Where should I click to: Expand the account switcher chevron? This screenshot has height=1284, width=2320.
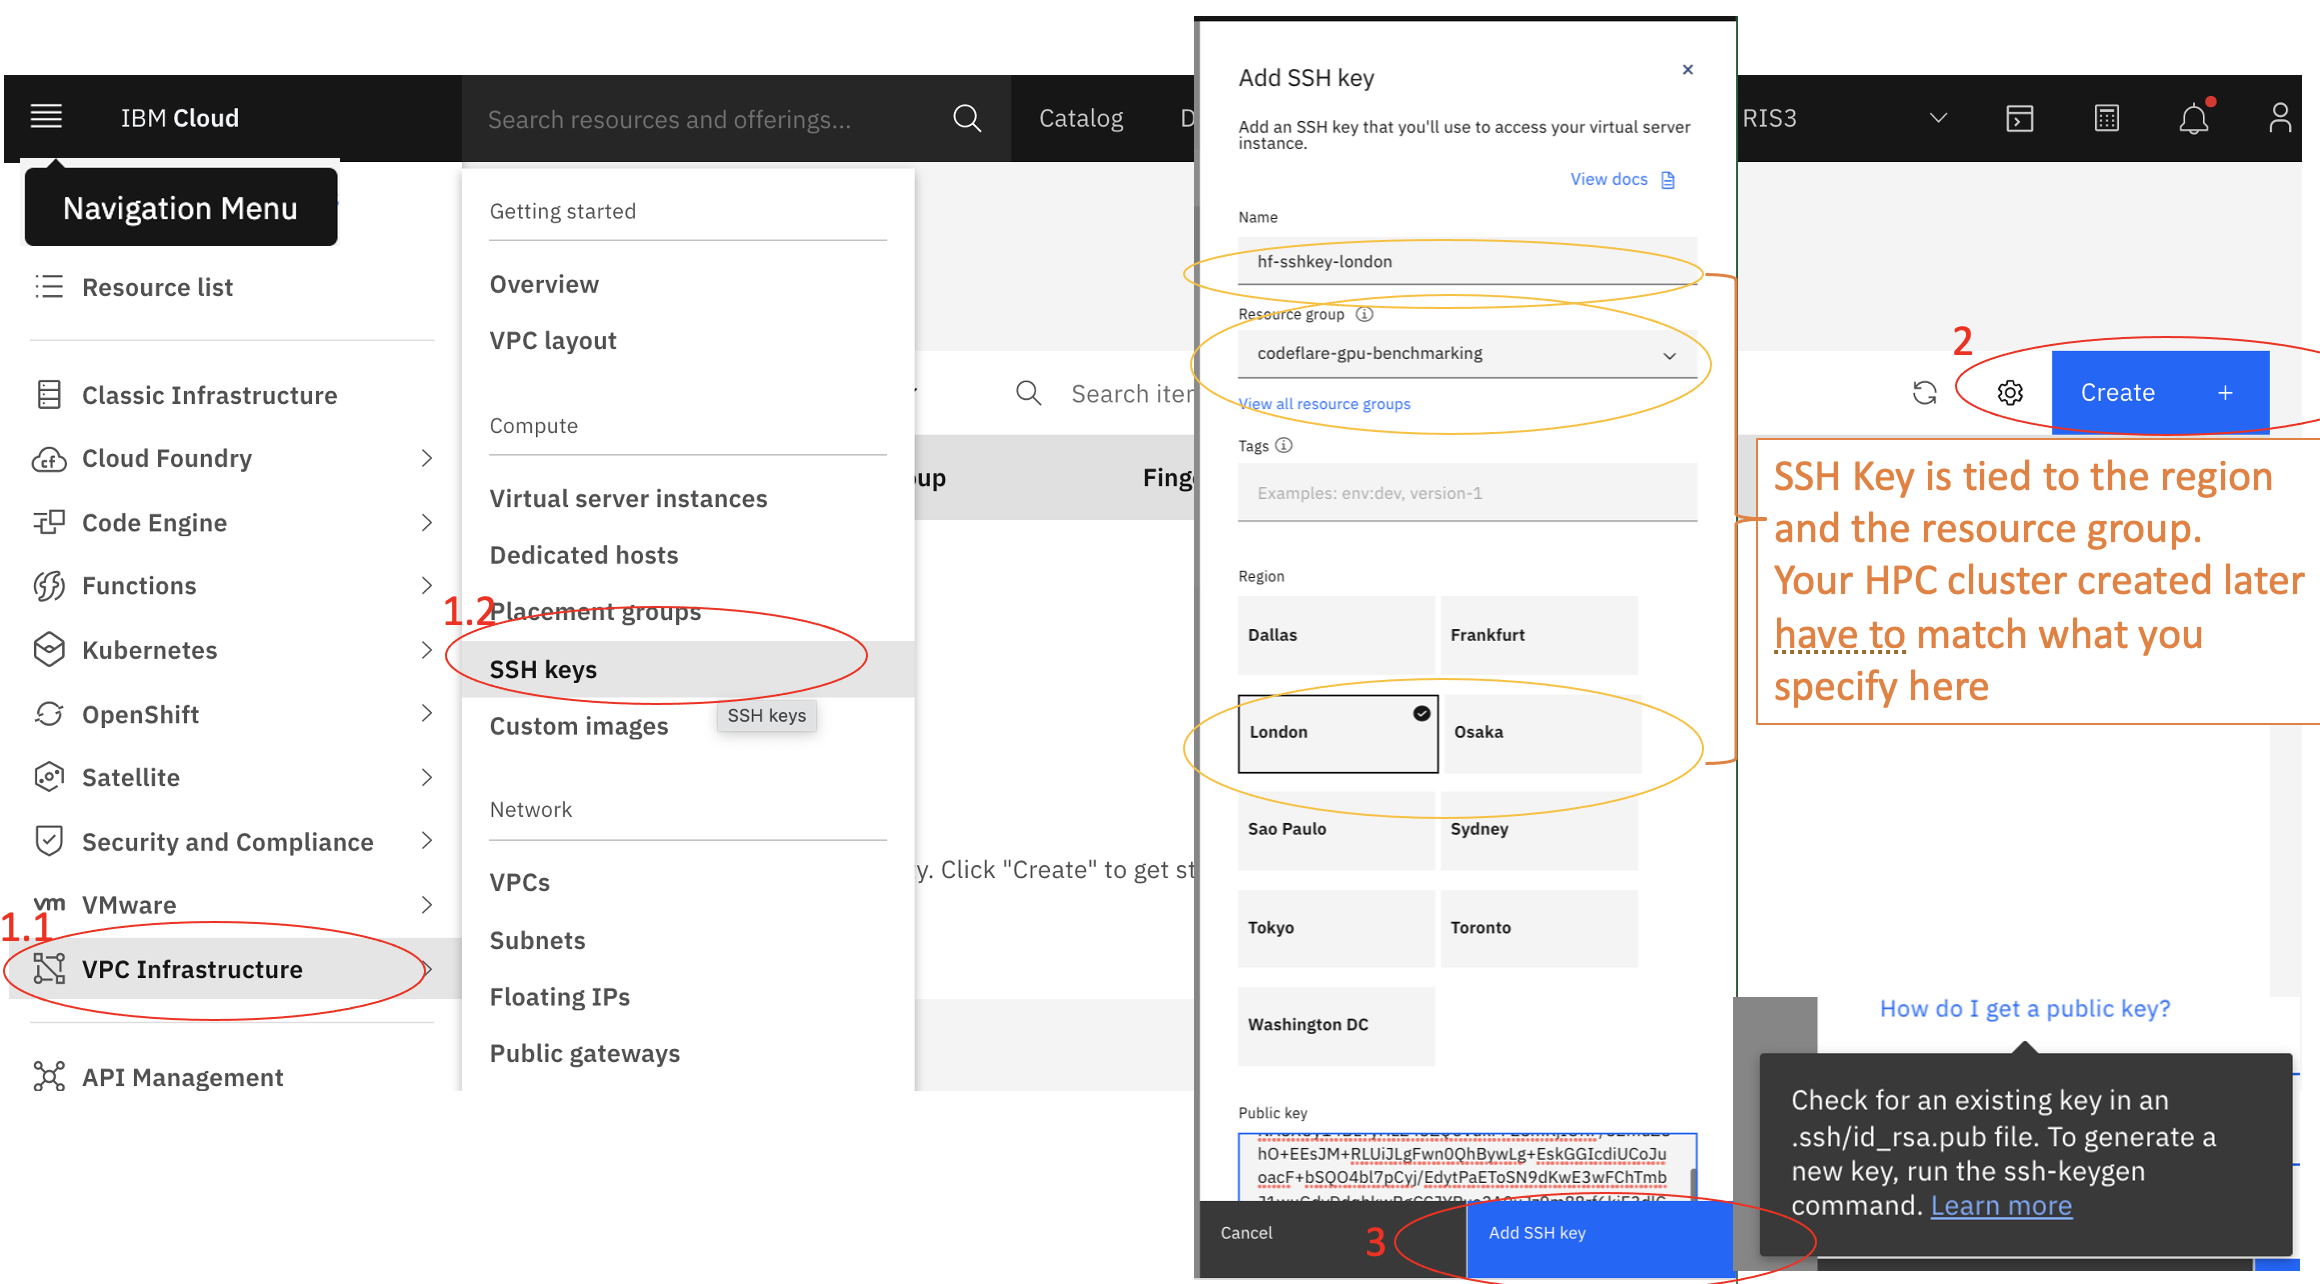[1938, 118]
